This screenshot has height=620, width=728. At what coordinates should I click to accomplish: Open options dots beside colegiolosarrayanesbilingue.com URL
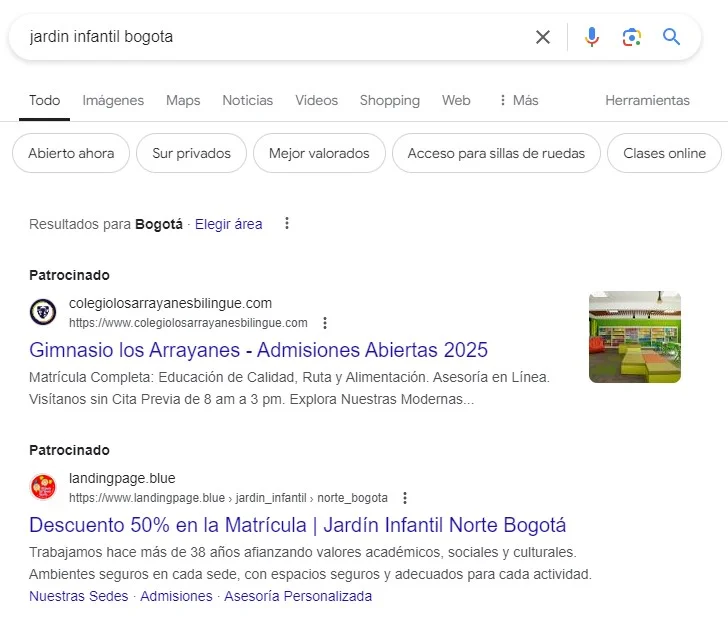(325, 323)
